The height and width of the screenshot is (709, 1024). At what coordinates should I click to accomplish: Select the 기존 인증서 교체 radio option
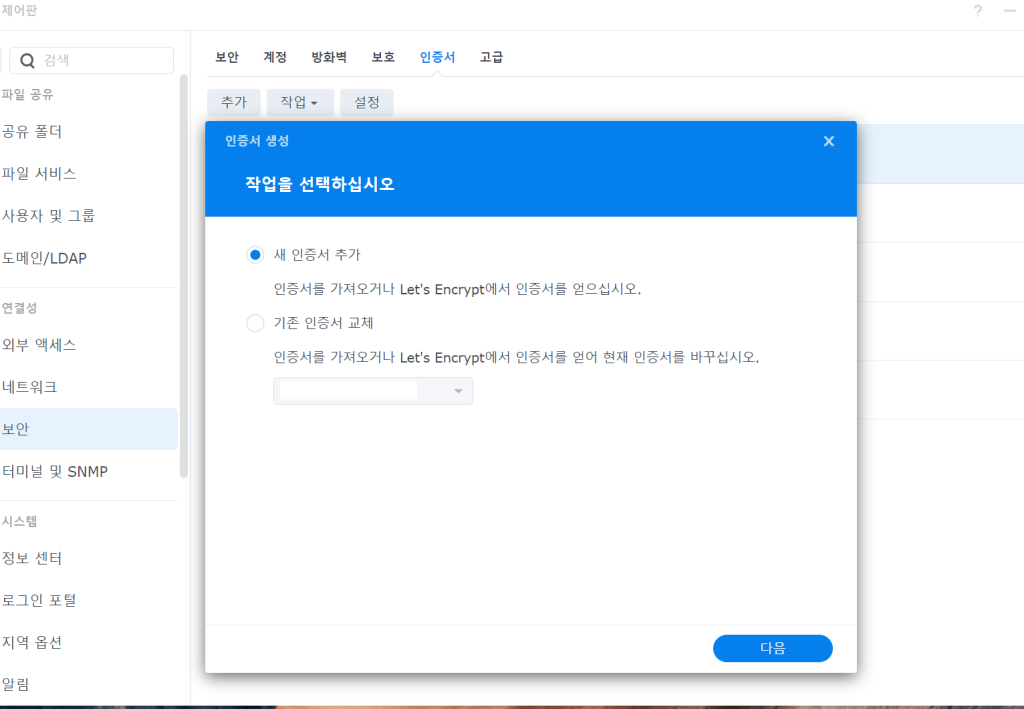pos(255,323)
